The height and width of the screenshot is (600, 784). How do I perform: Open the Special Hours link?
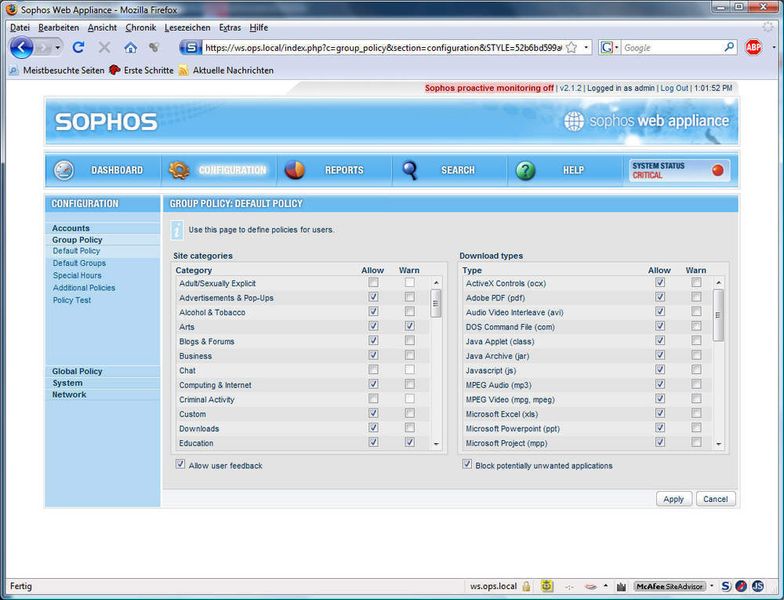[77, 276]
